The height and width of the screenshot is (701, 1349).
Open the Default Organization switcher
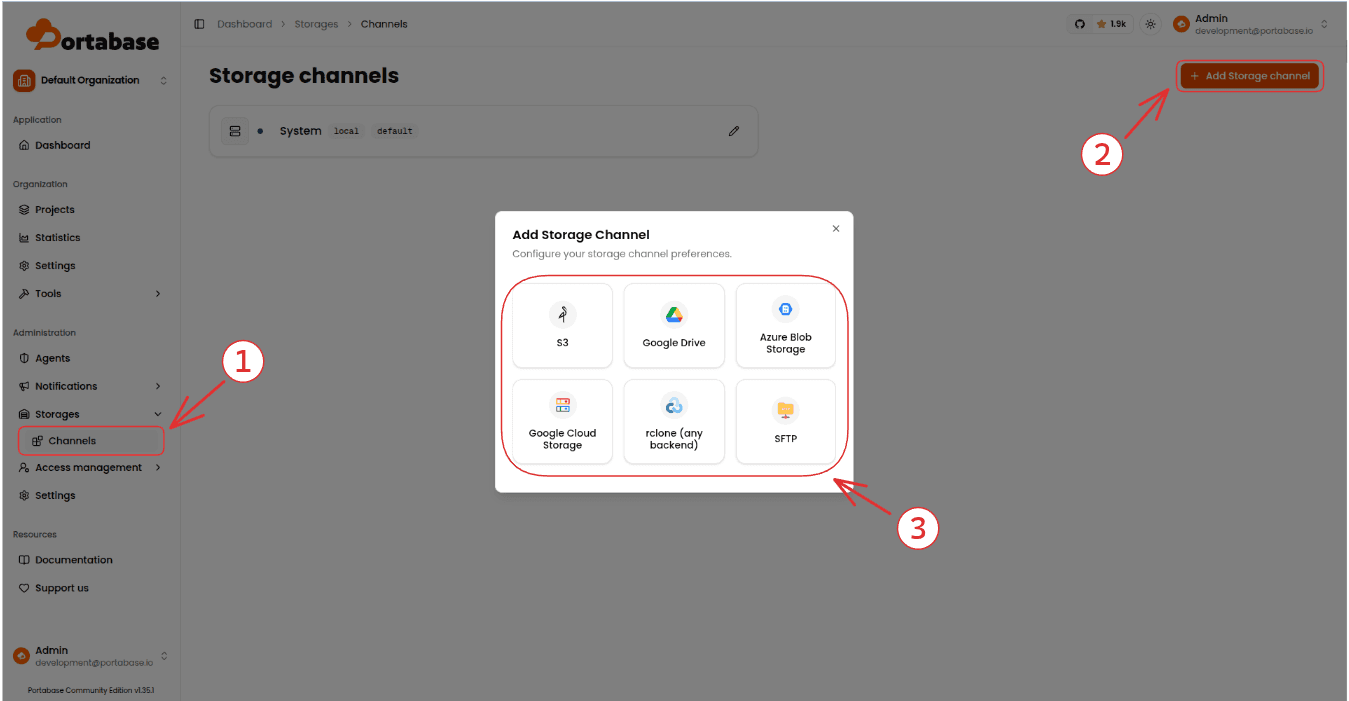91,80
